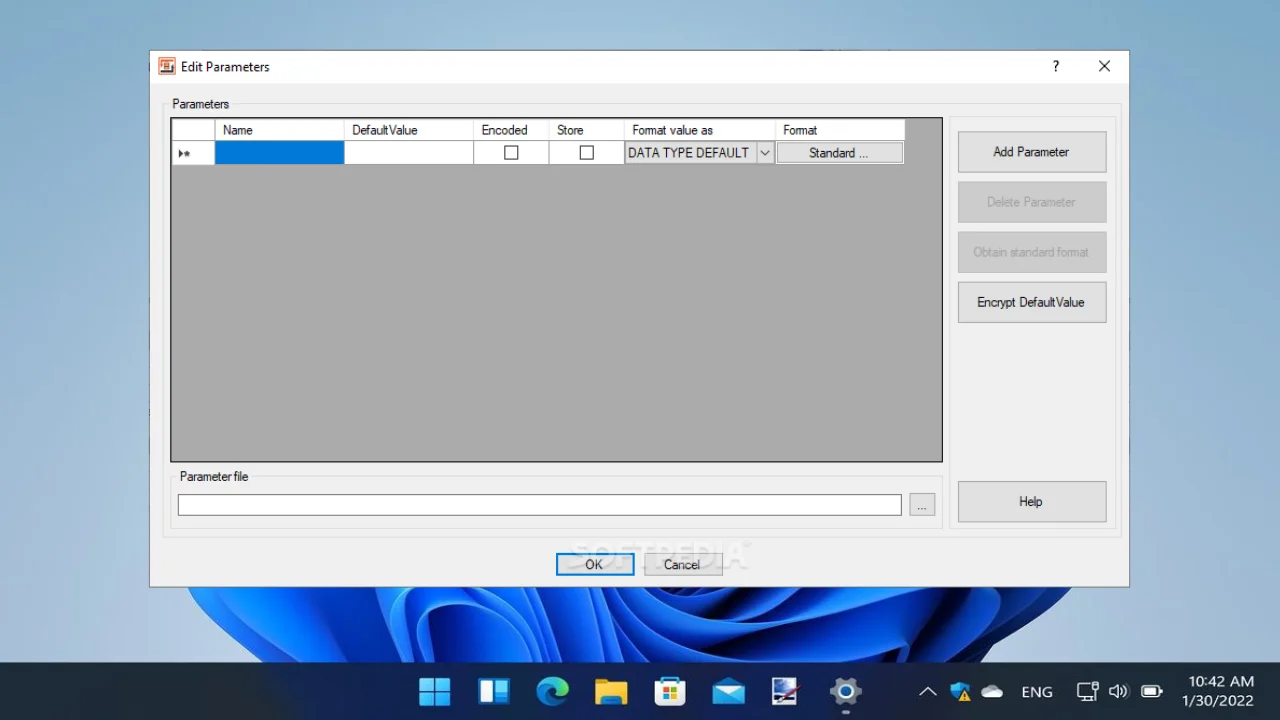Click the Standard ... format button
Screen dimensions: 1280x720
[839, 153]
